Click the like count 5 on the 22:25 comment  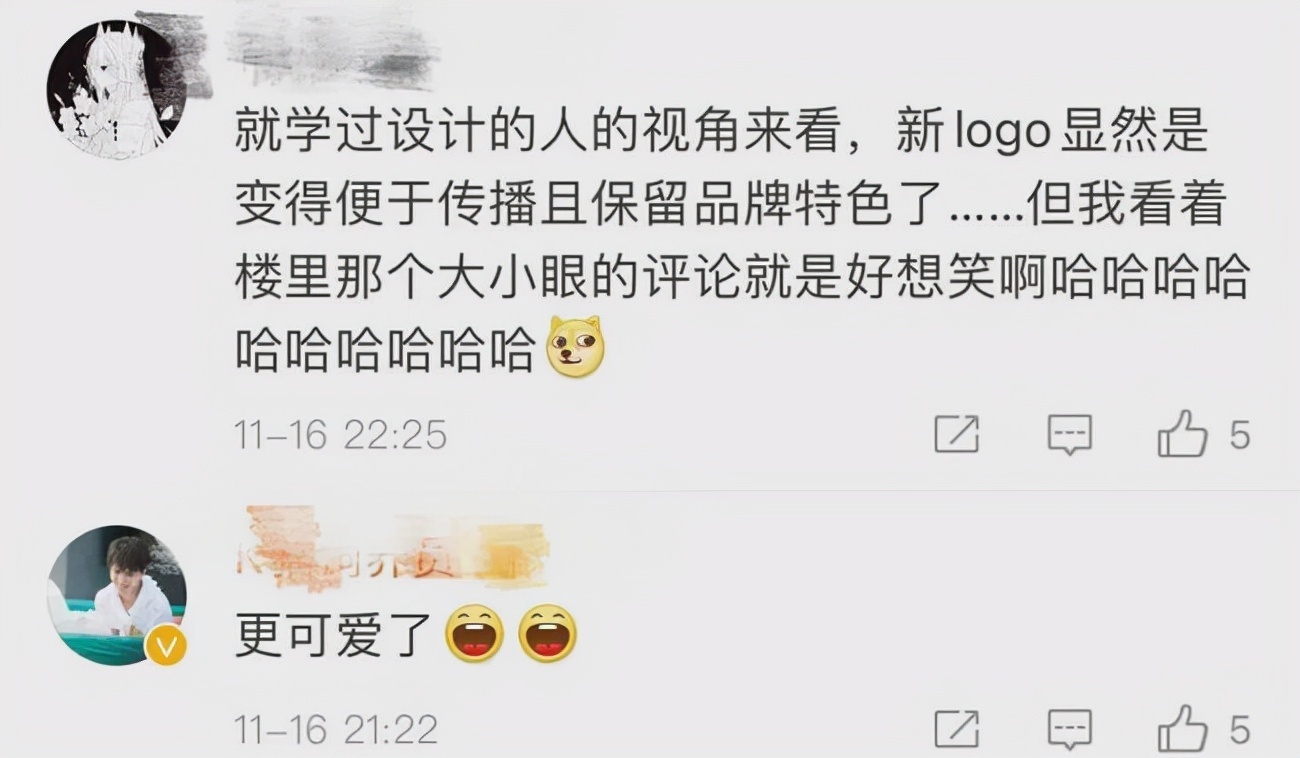coord(1239,435)
